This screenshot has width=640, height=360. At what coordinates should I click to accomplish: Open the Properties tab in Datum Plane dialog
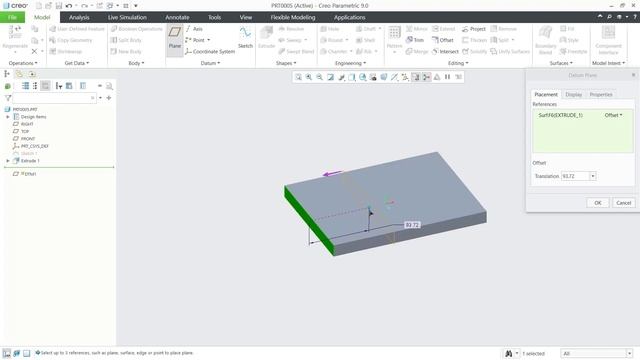pos(601,94)
